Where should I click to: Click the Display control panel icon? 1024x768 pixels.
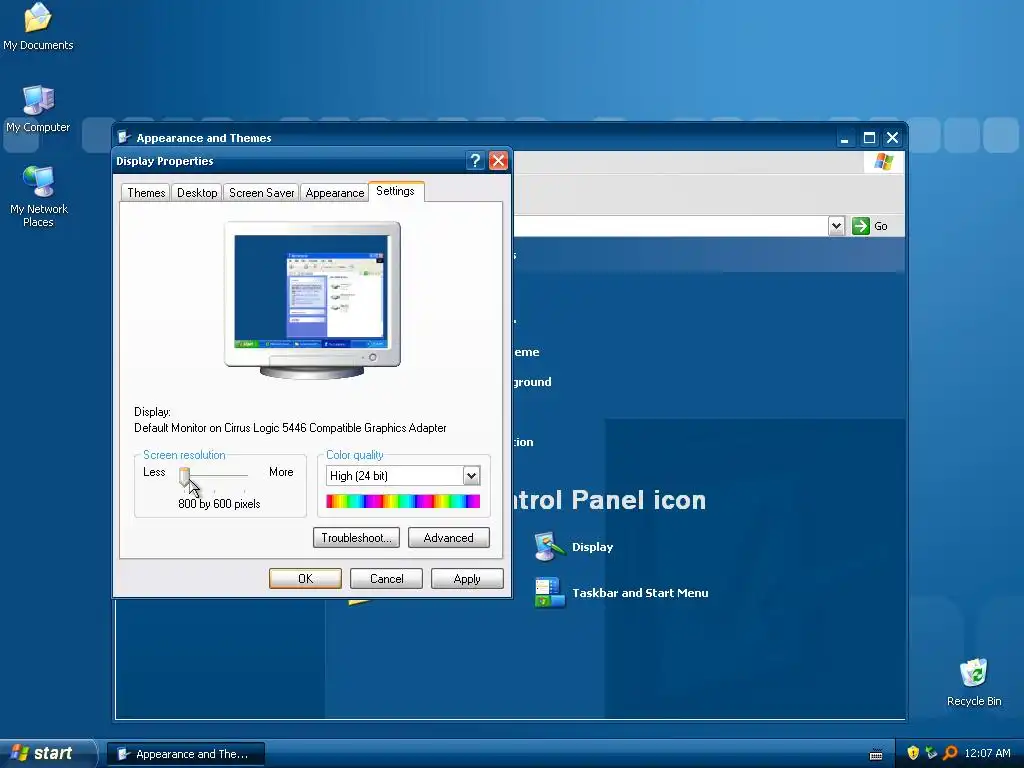tap(549, 547)
